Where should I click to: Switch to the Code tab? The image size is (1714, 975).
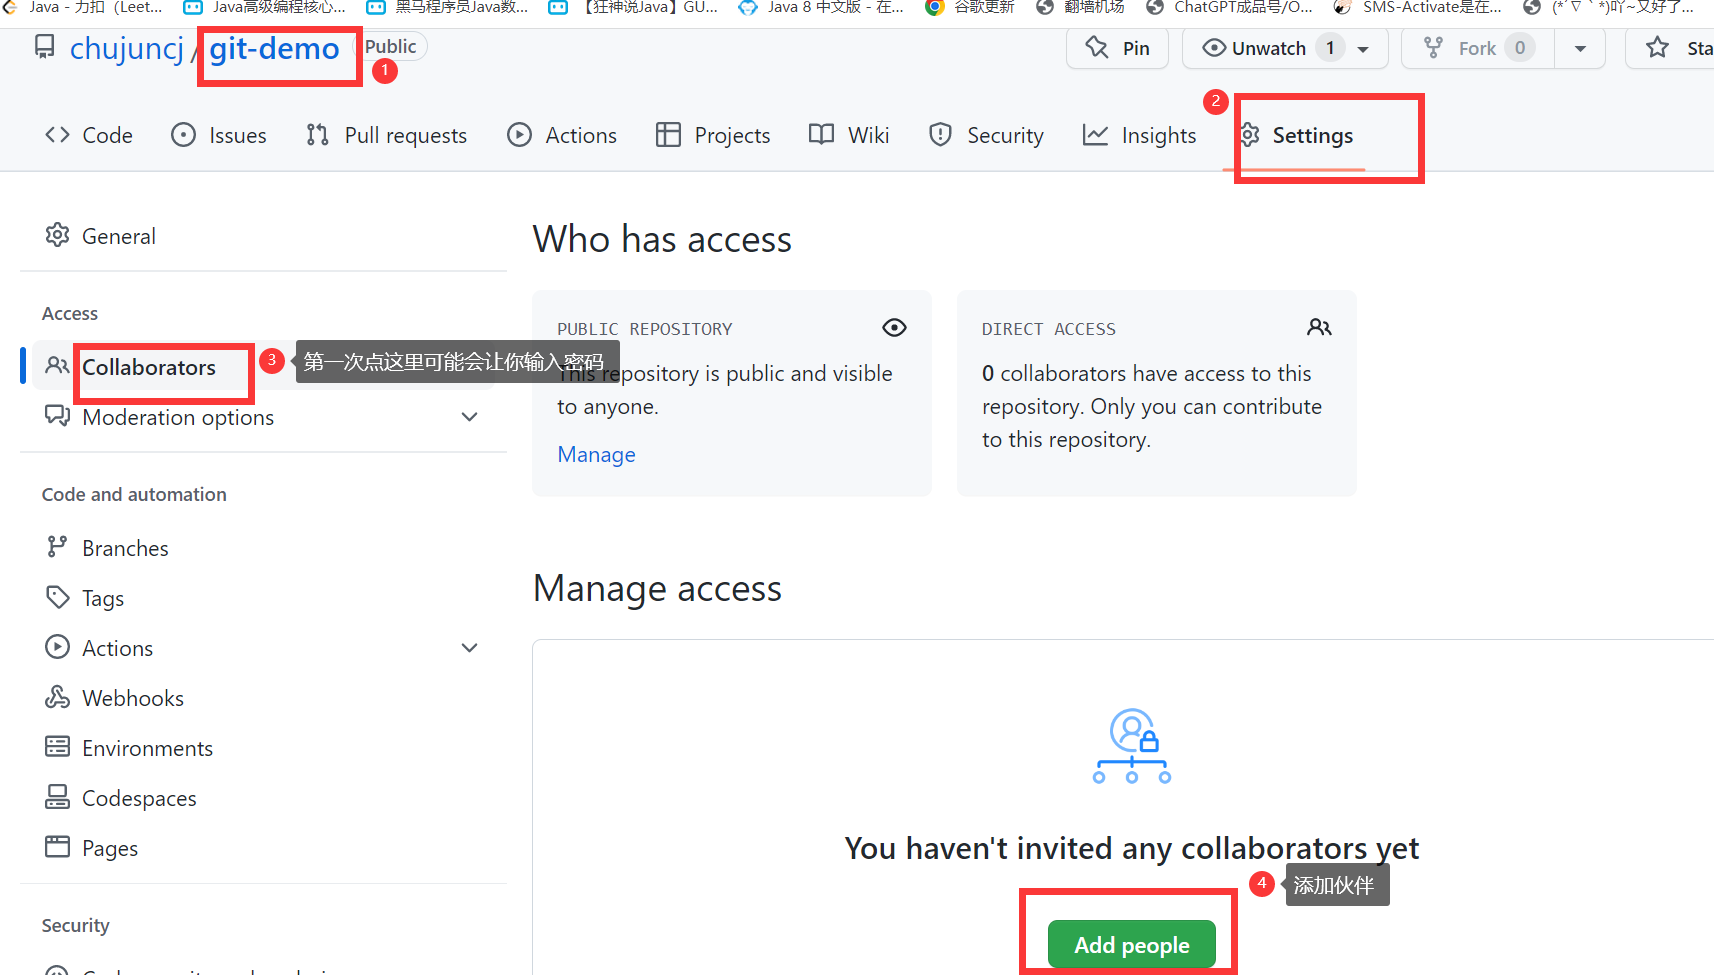(x=89, y=135)
